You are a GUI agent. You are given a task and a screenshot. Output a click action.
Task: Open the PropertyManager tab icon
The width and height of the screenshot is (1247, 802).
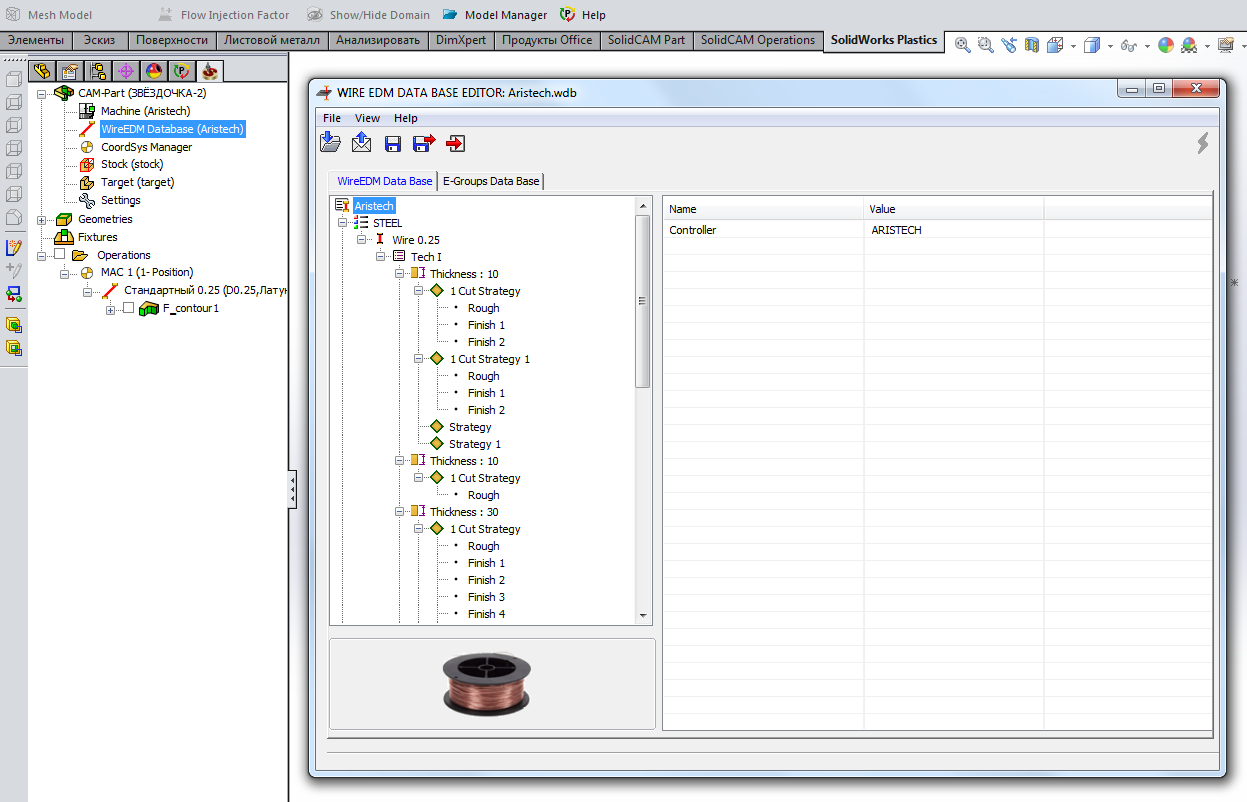pyautogui.click(x=69, y=71)
